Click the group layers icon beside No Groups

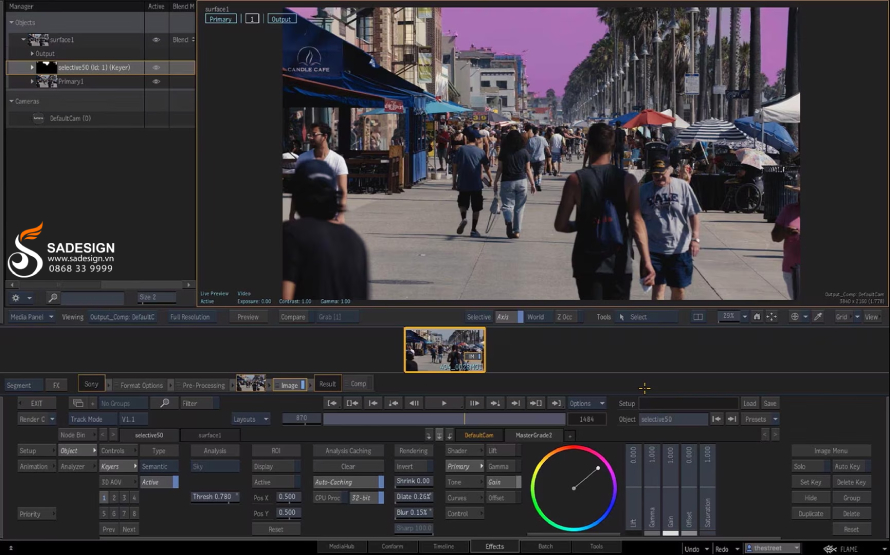click(78, 403)
